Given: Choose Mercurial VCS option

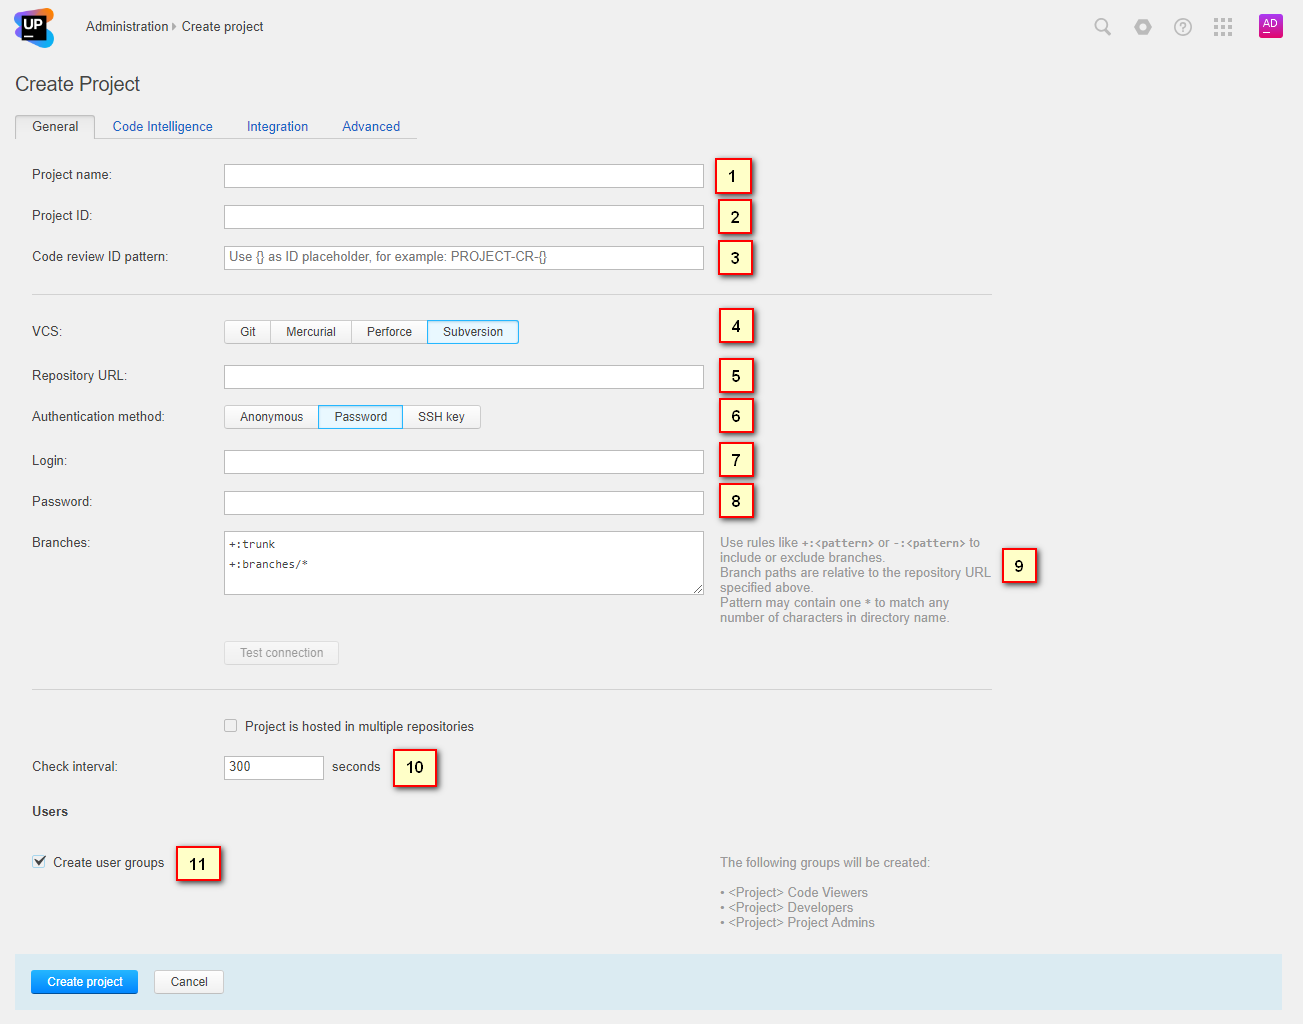Looking at the screenshot, I should pos(310,332).
